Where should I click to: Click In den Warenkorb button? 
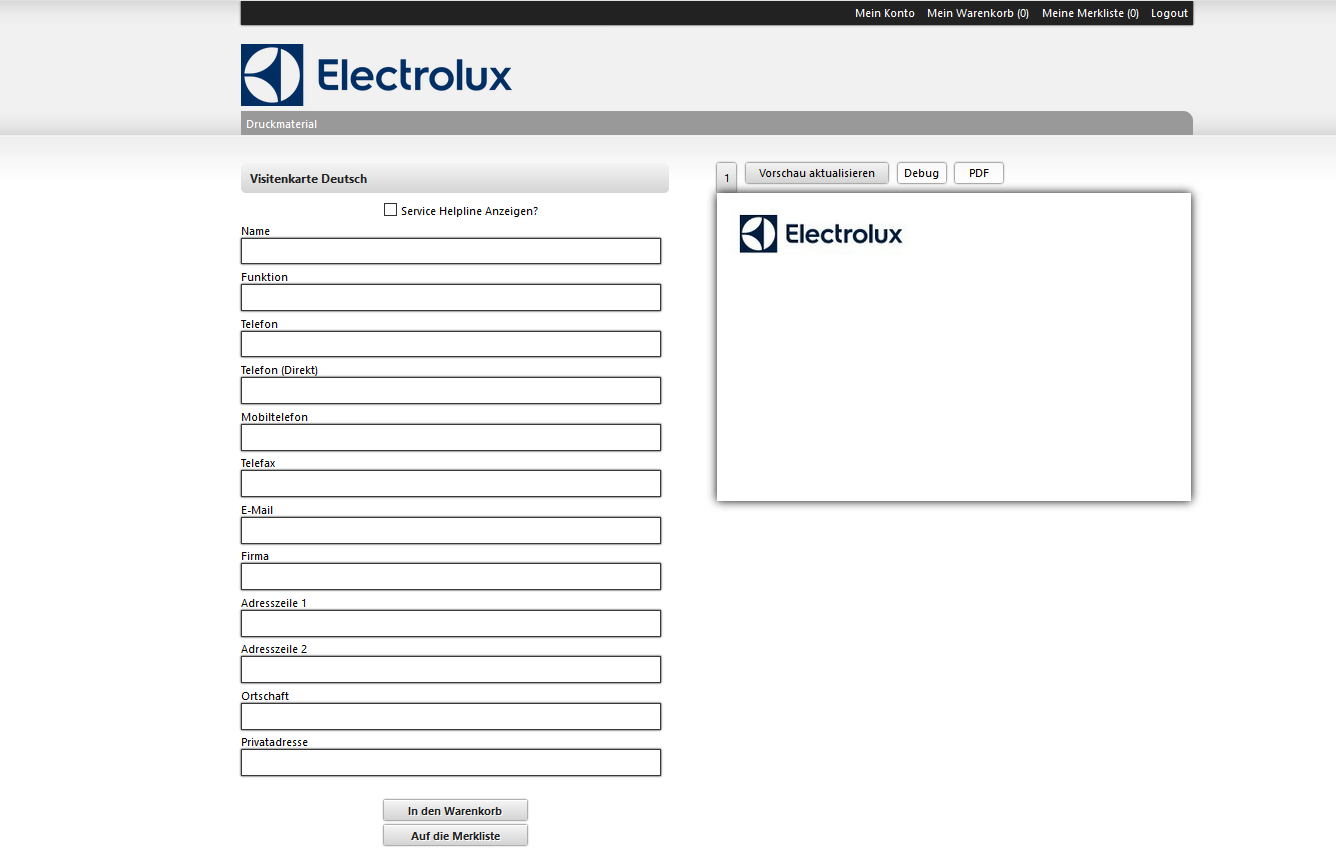455,810
